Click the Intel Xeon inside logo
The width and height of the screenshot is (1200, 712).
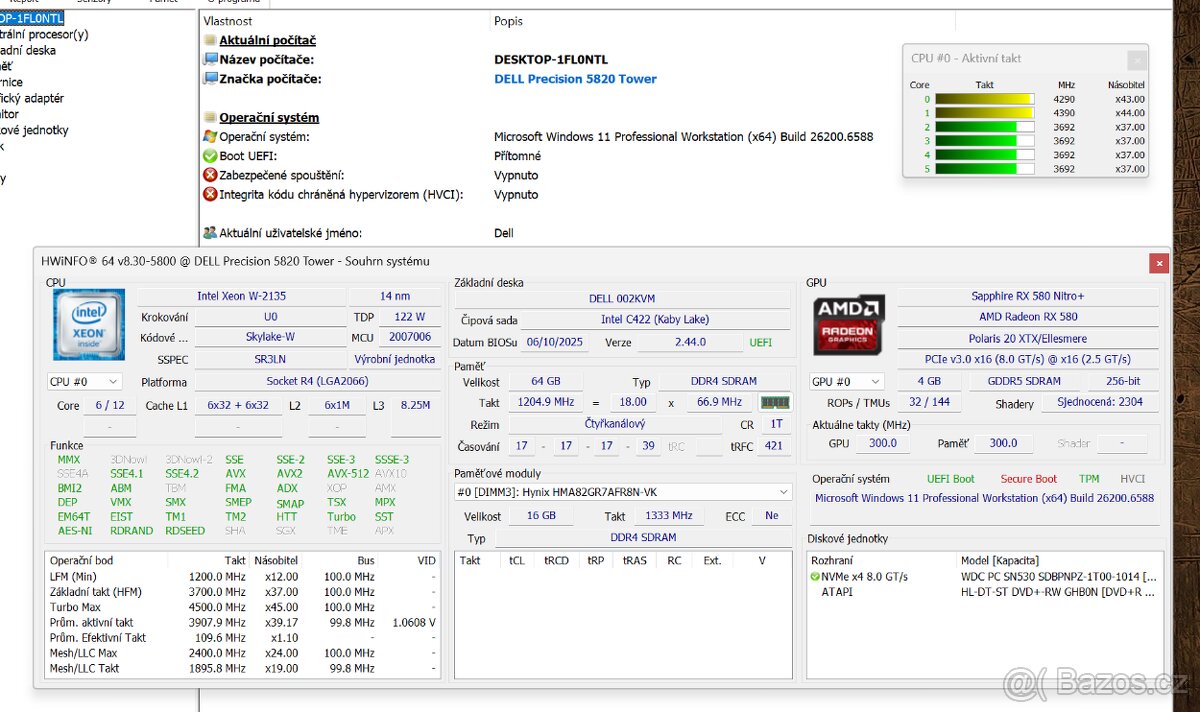tap(89, 325)
